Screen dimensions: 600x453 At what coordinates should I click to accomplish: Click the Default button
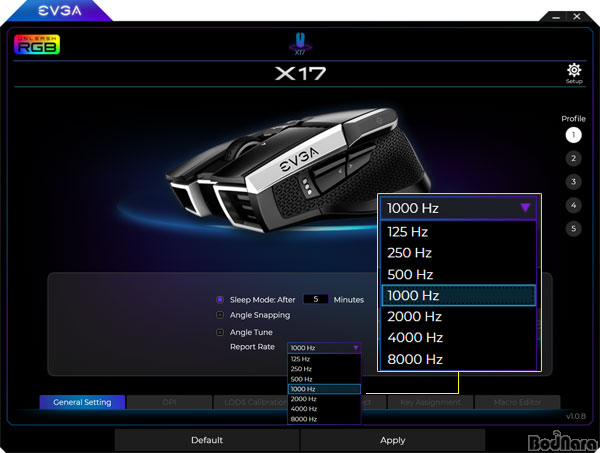pyautogui.click(x=207, y=440)
